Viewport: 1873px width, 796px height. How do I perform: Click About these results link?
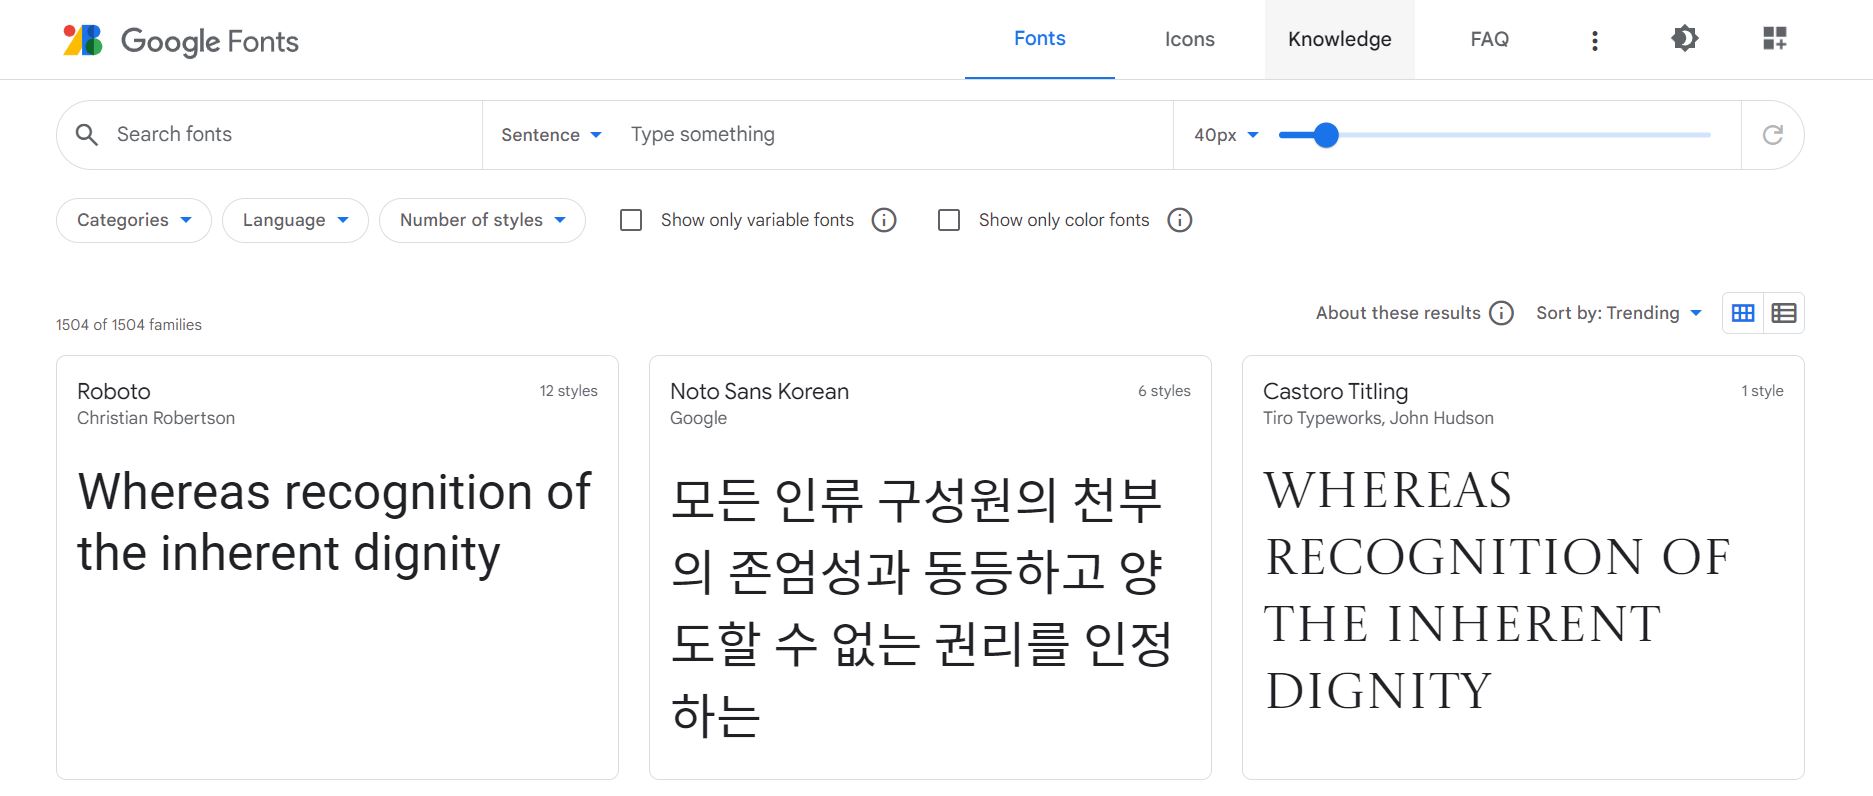click(x=1398, y=313)
